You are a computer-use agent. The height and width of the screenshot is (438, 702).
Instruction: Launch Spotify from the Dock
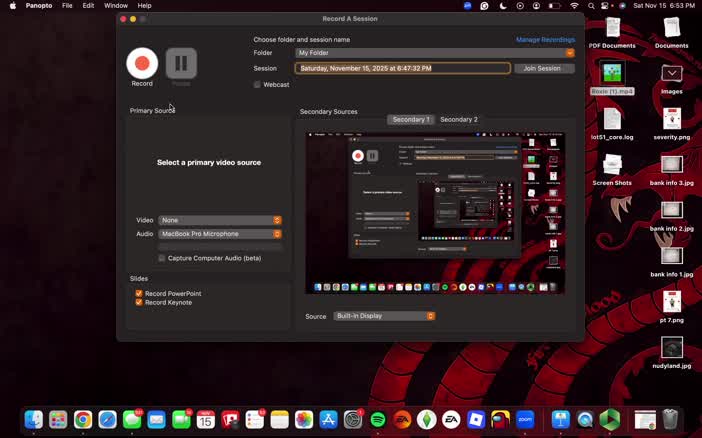click(x=378, y=420)
